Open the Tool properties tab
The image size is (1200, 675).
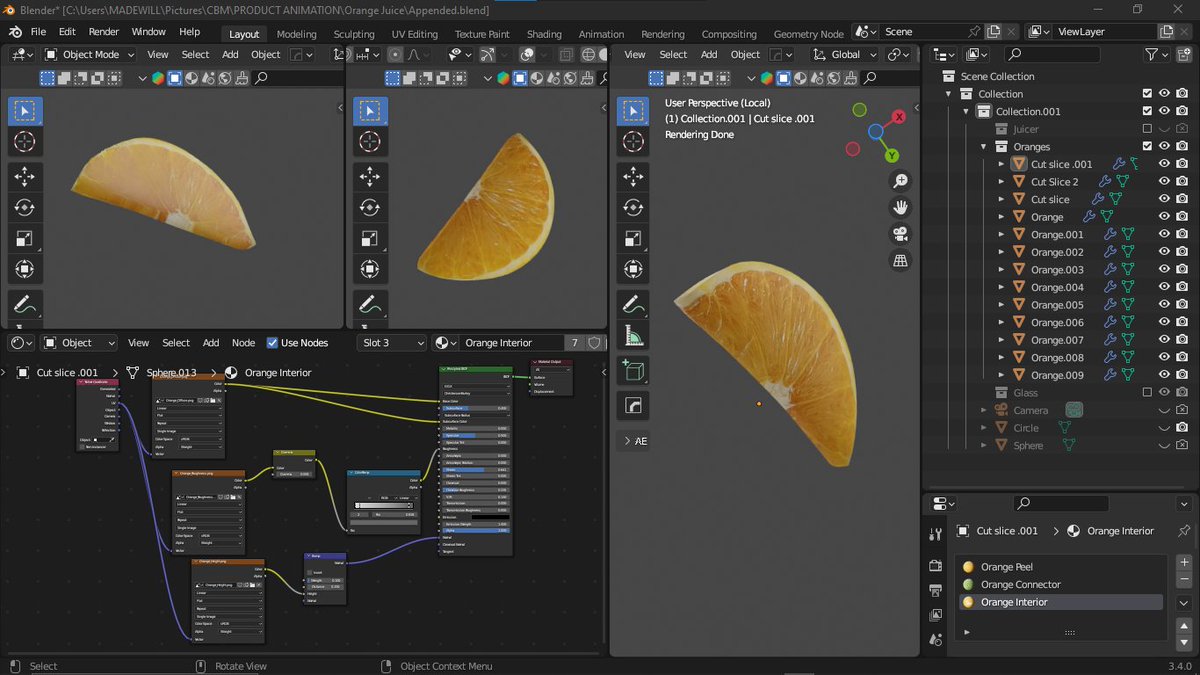tap(936, 534)
